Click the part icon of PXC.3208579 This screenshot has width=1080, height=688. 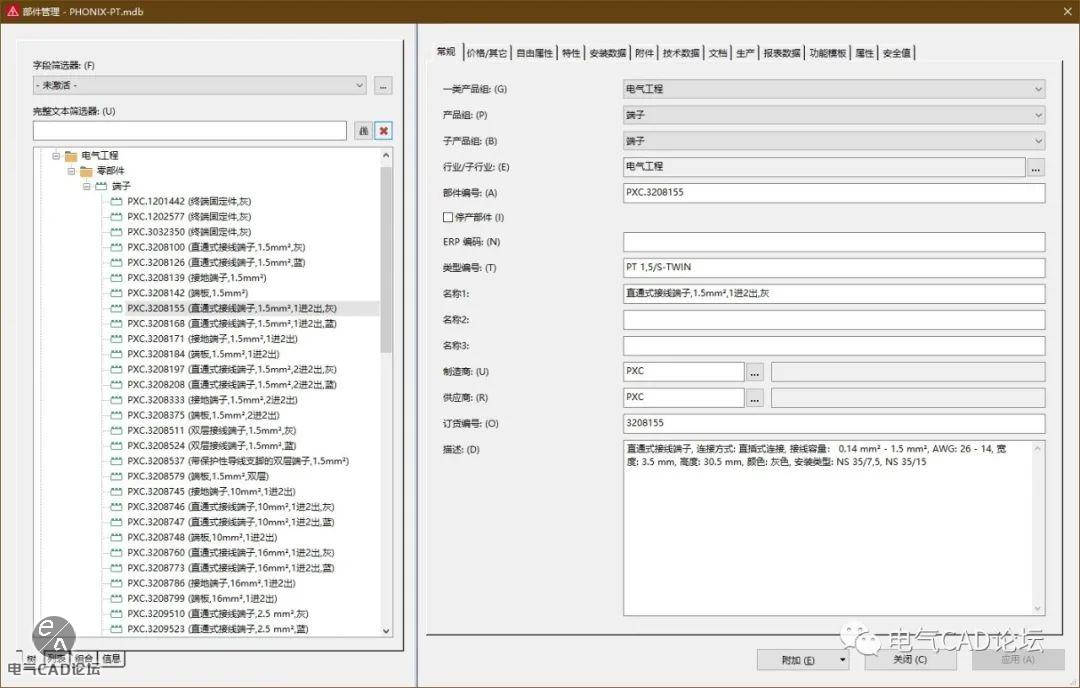[x=116, y=476]
